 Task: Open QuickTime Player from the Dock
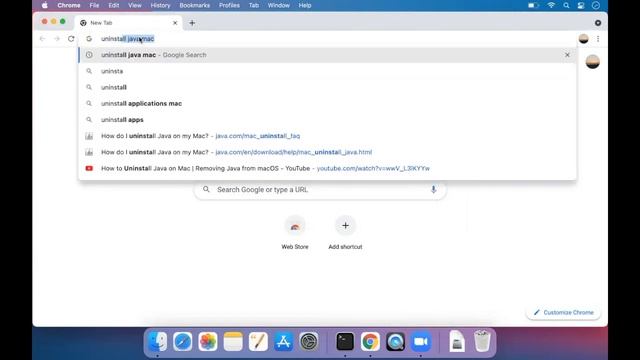396,341
